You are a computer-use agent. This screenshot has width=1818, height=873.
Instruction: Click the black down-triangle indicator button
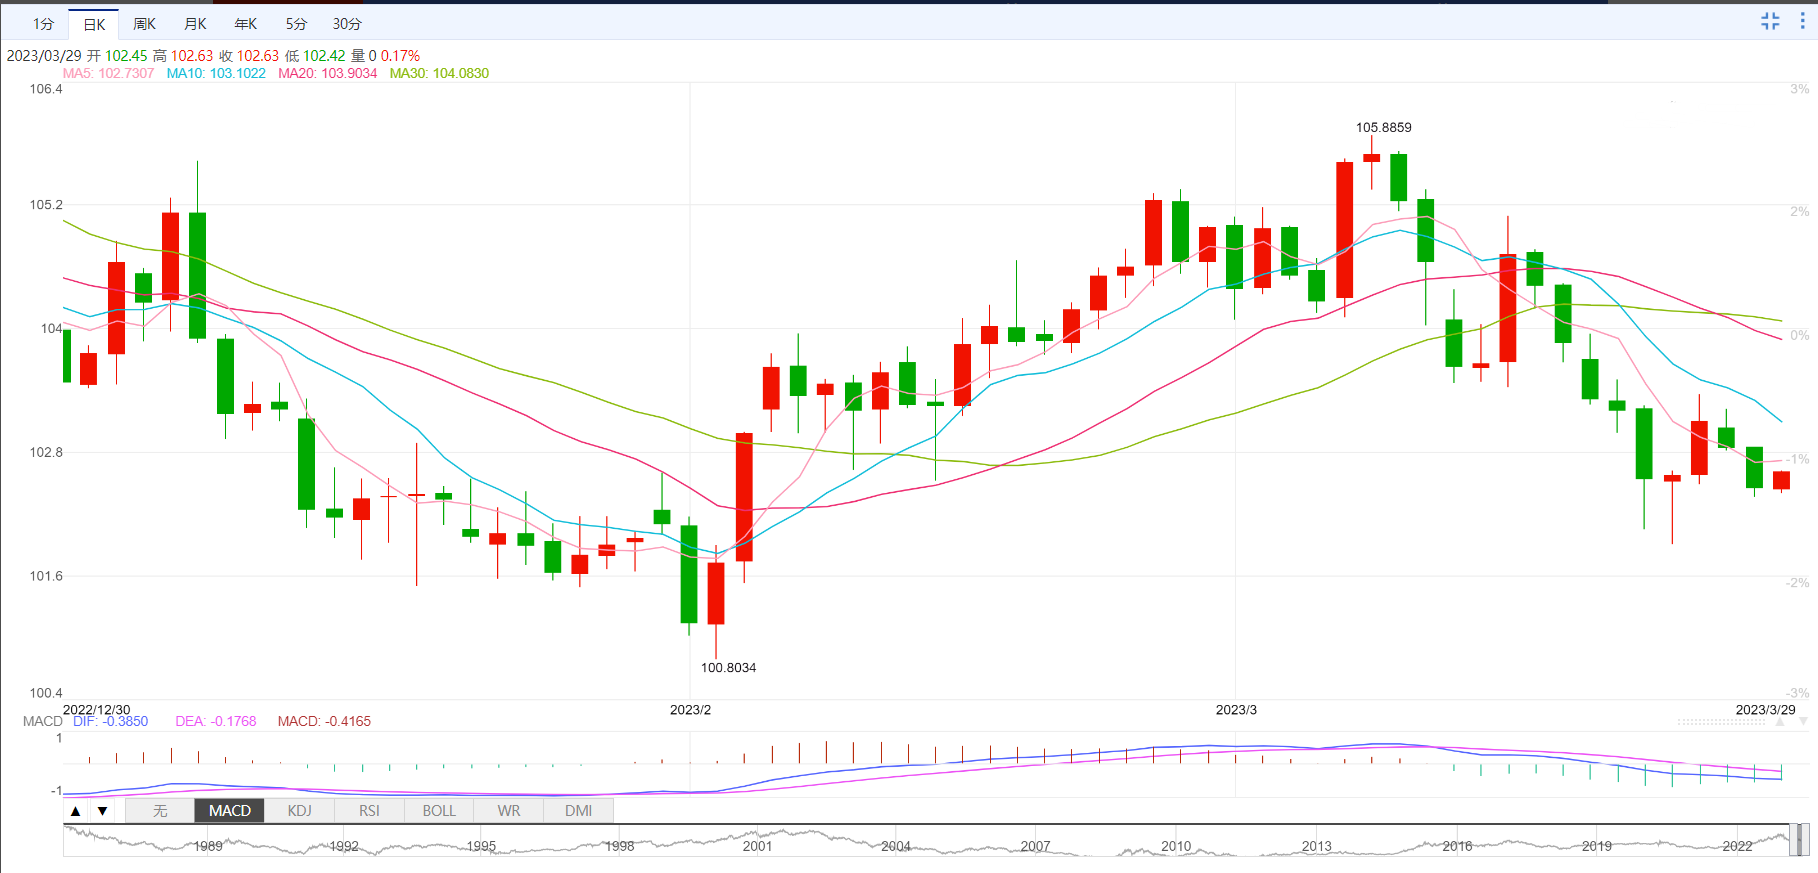click(102, 811)
